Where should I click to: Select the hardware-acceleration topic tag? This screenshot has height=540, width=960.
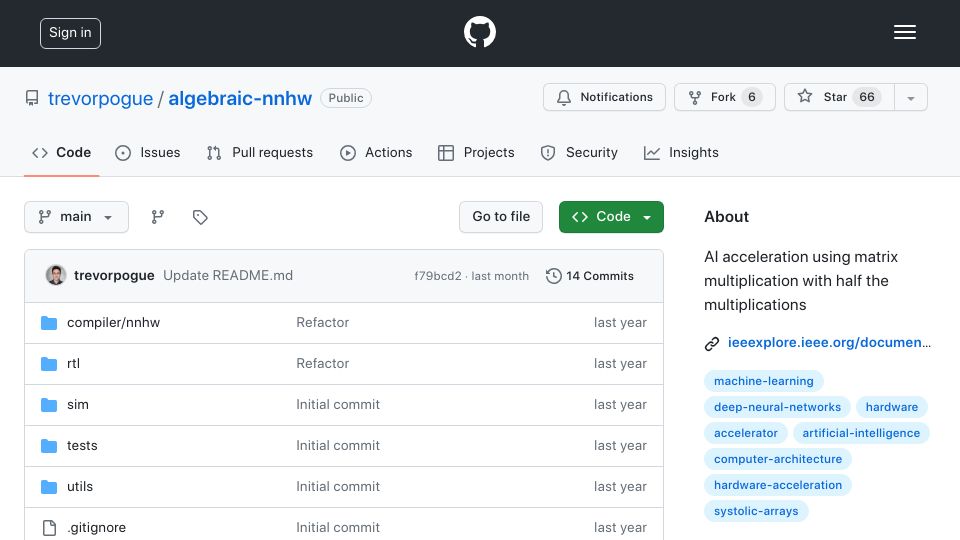click(778, 485)
